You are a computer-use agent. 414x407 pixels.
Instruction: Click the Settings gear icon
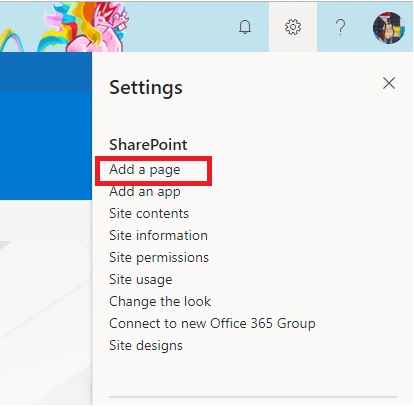[x=293, y=27]
